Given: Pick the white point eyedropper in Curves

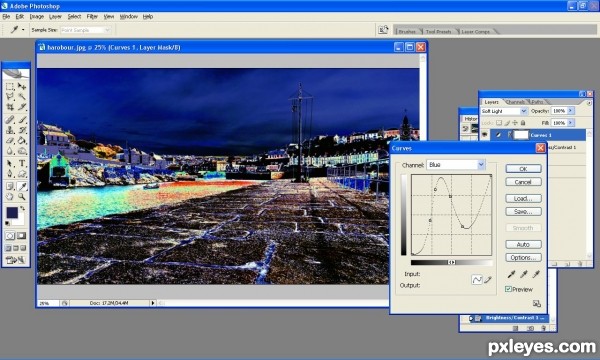Looking at the screenshot, I should (536, 274).
